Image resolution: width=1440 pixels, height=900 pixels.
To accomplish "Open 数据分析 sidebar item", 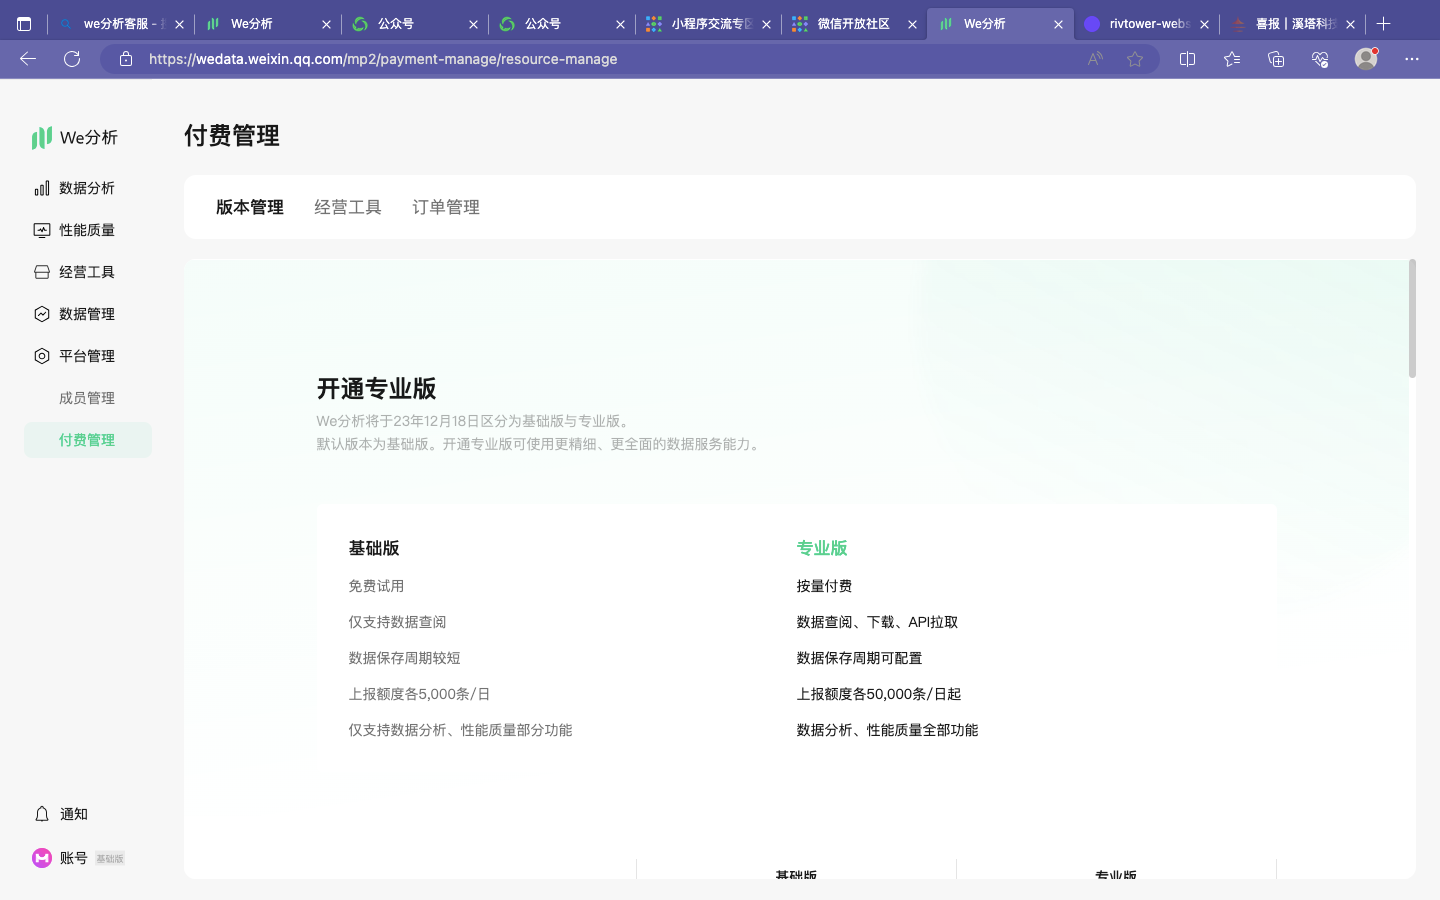I will (87, 188).
